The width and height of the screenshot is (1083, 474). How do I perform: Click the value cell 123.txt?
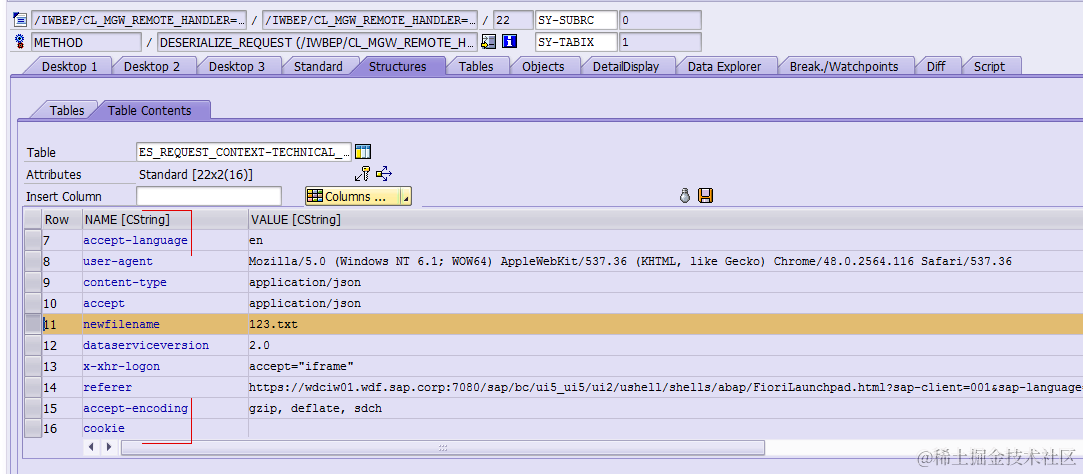tap(665, 324)
